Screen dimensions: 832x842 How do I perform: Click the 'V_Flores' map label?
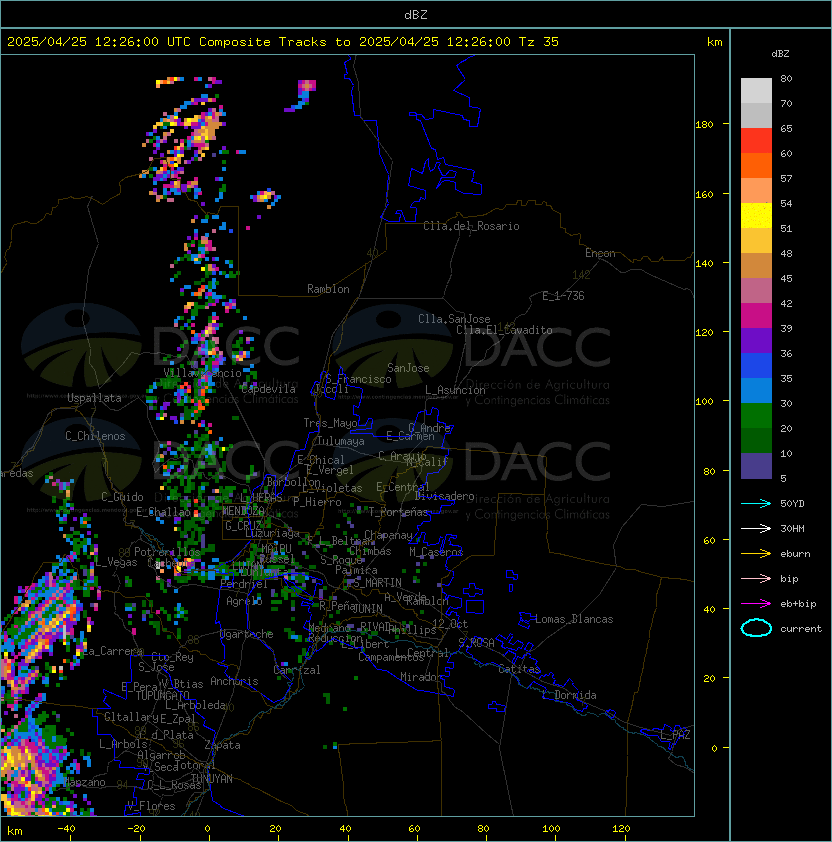151,806
